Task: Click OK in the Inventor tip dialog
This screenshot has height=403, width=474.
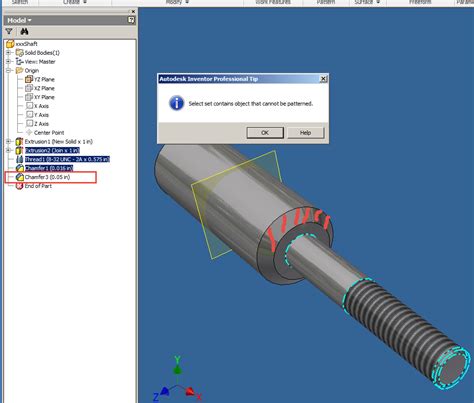Action: pyautogui.click(x=265, y=133)
